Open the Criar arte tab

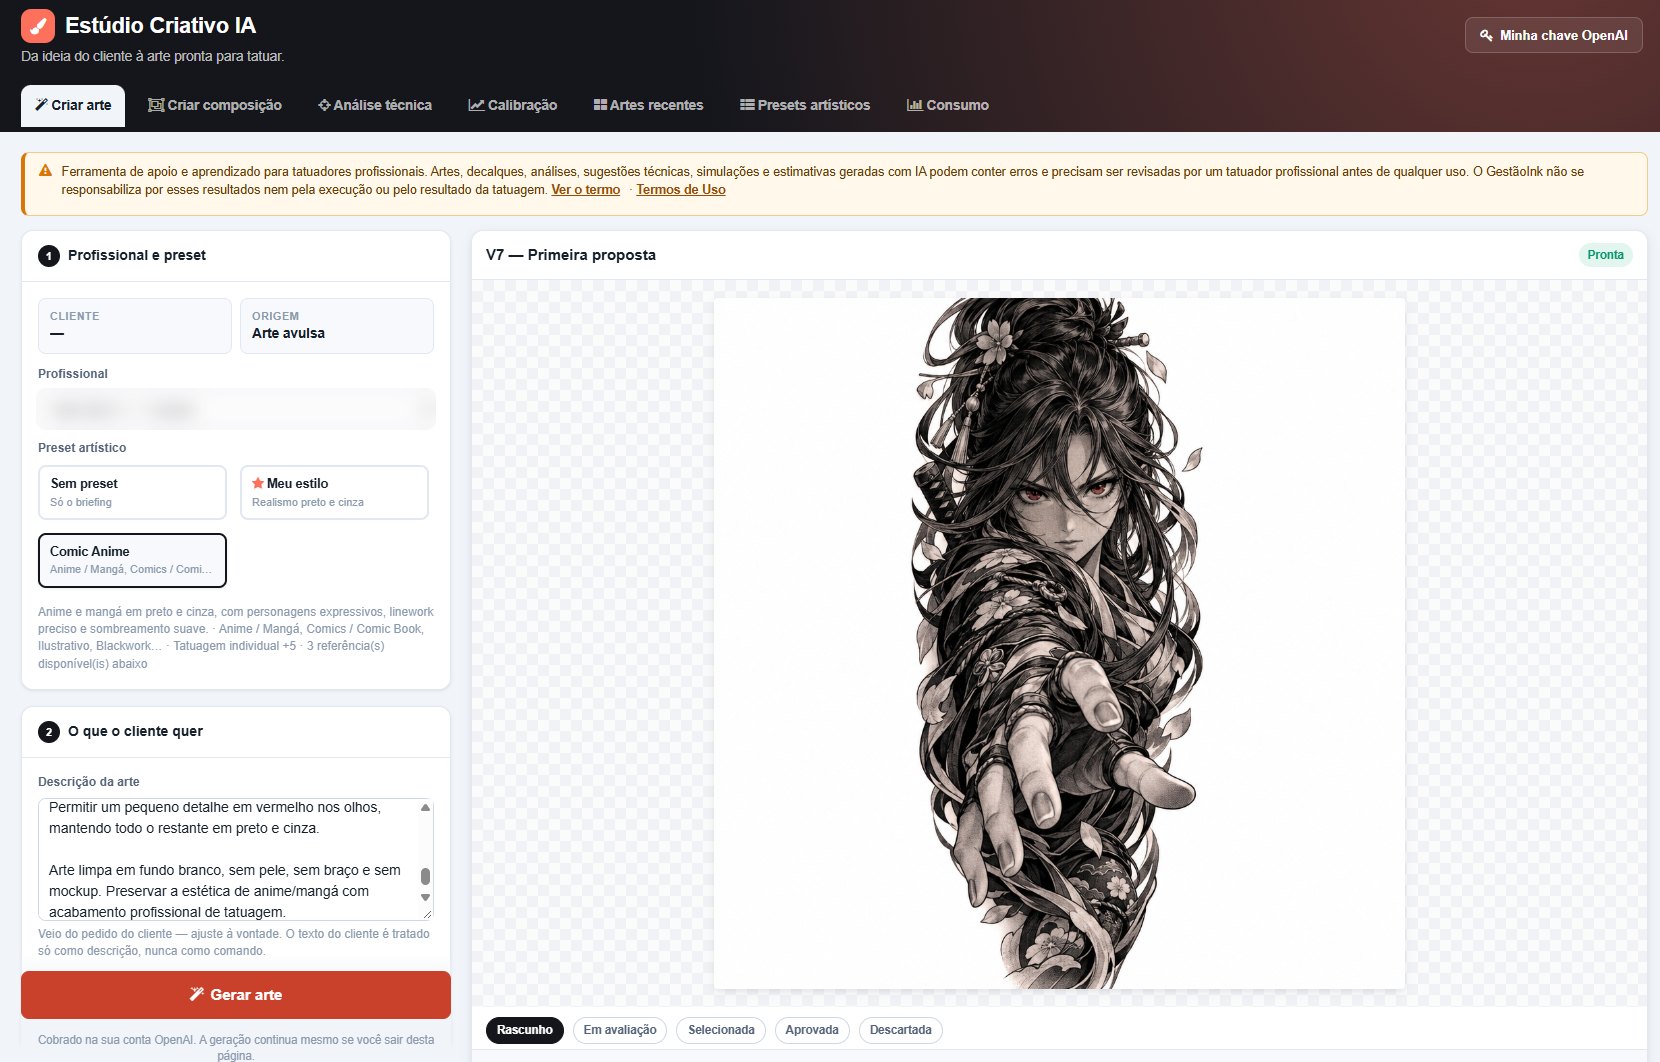point(73,105)
